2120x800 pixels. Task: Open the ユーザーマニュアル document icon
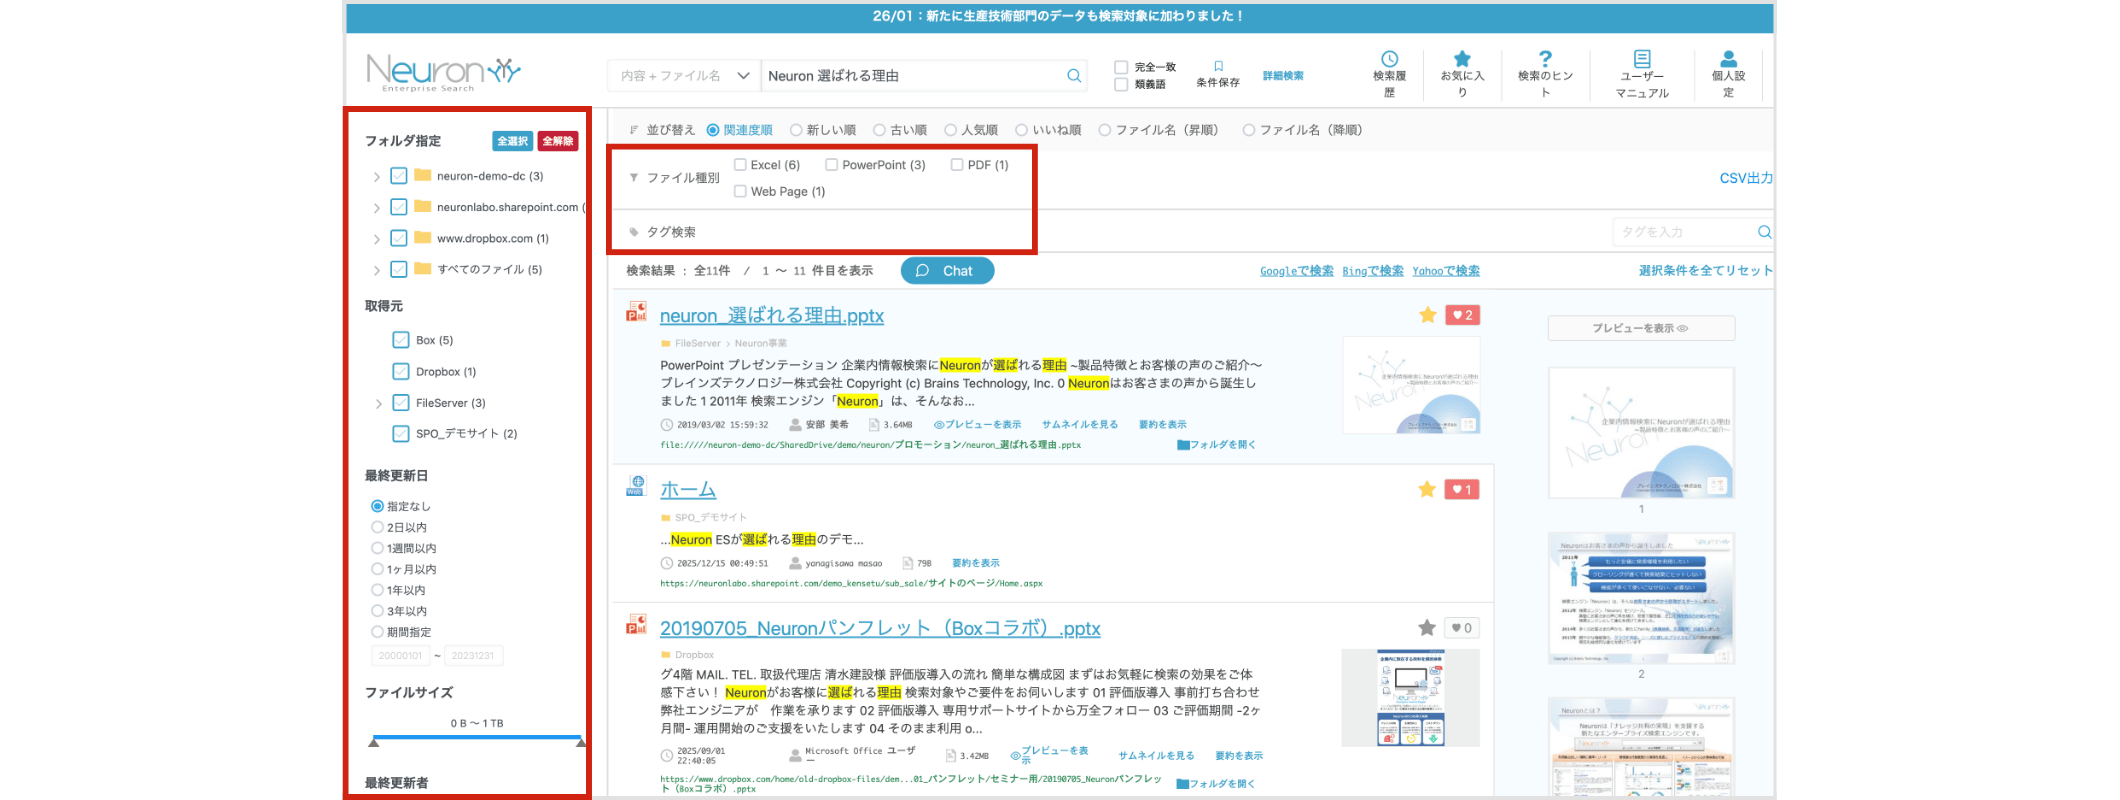pos(1642,59)
